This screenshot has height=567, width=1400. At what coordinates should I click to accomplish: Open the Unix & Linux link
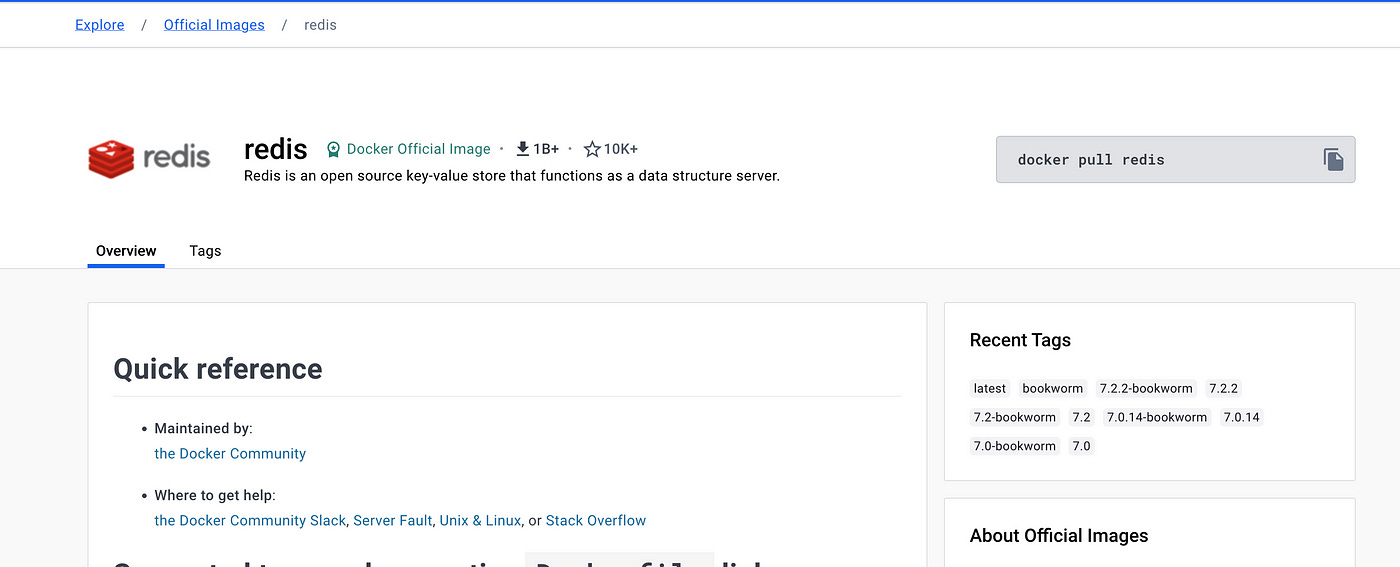tap(480, 520)
